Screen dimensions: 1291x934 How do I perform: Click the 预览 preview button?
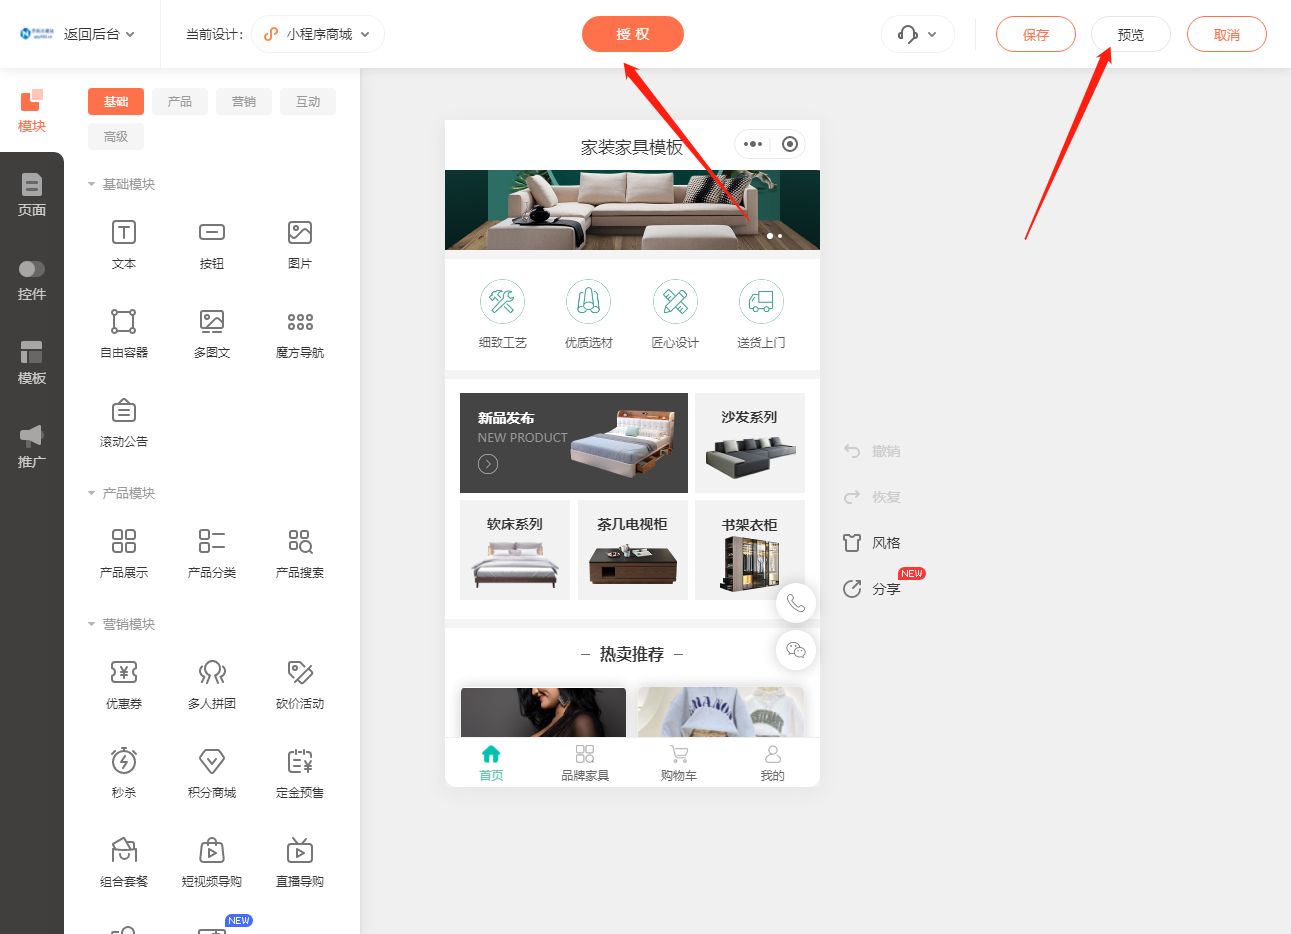click(1131, 34)
